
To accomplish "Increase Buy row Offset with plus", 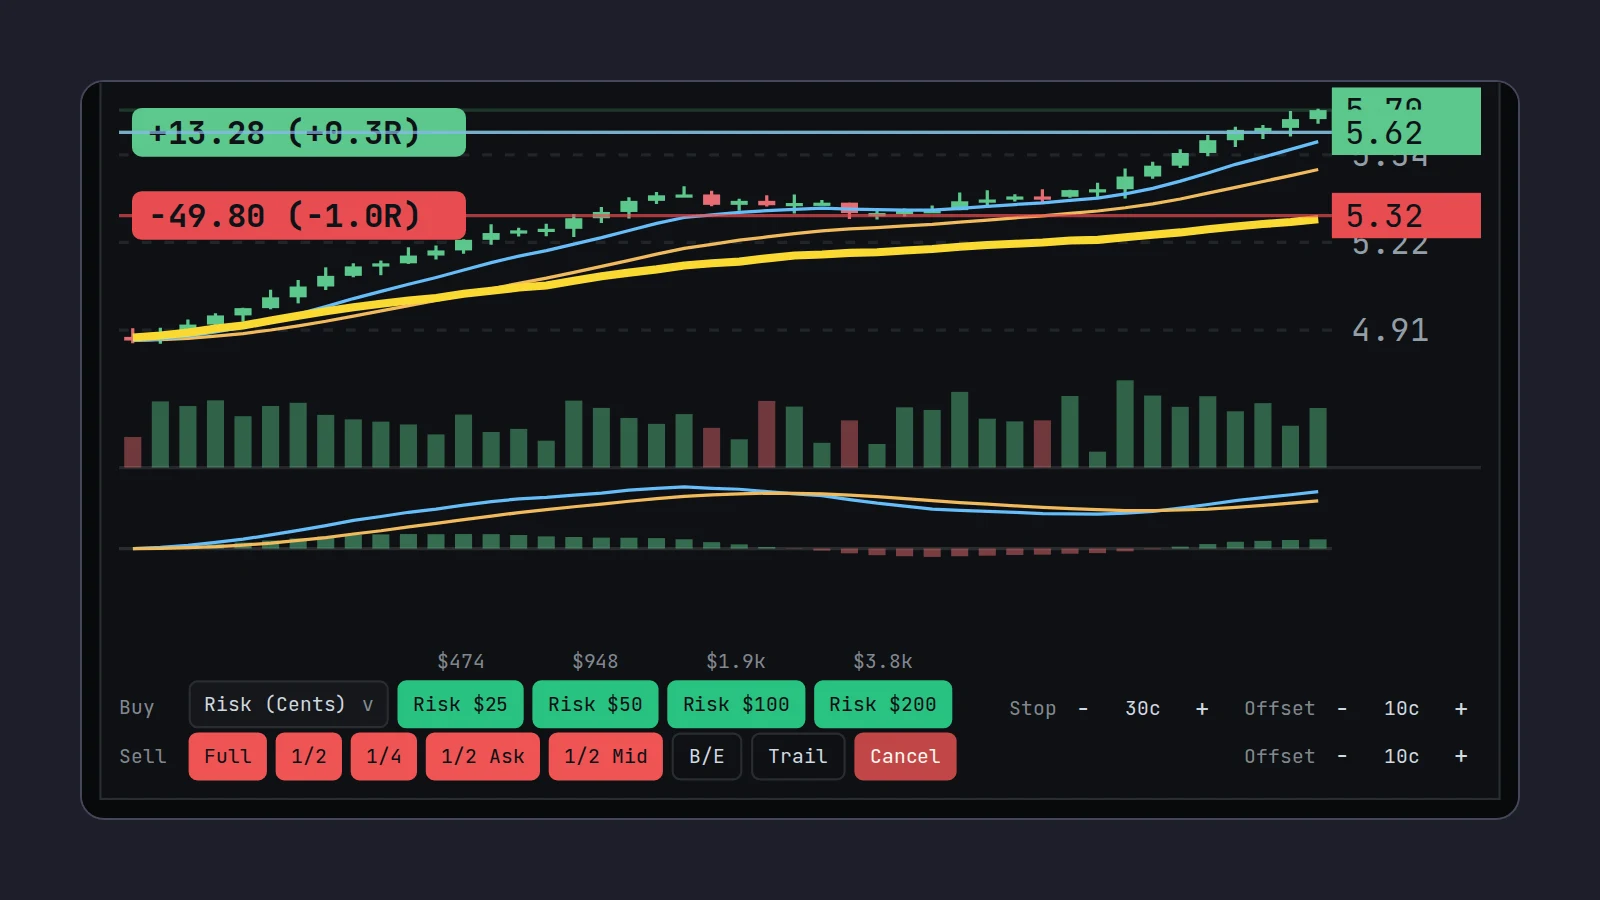I will point(1461,709).
